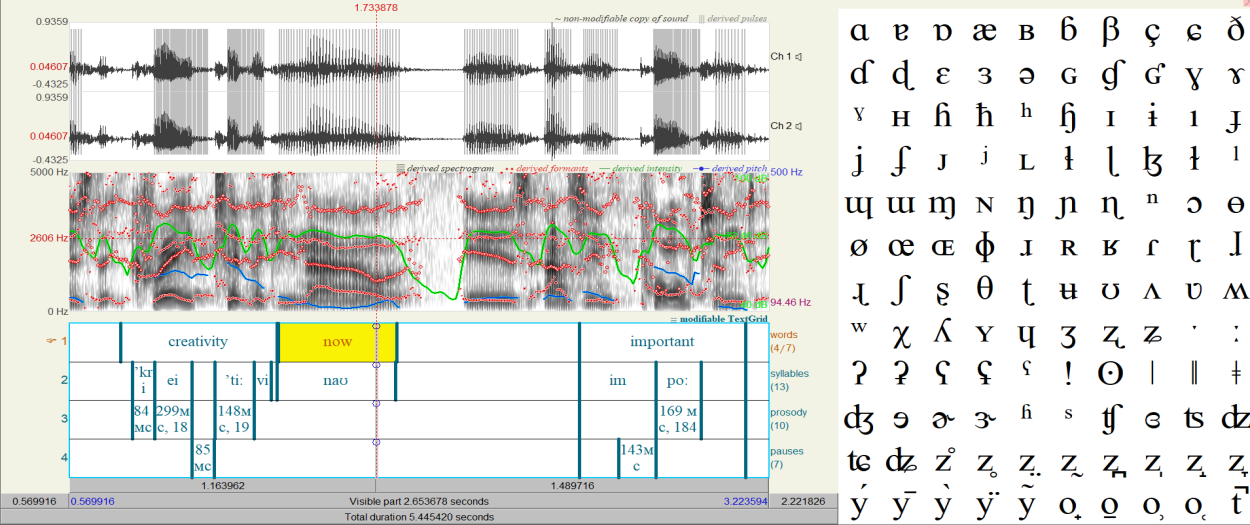
Task: Select the '143мс' pause interval
Action: coord(637,458)
